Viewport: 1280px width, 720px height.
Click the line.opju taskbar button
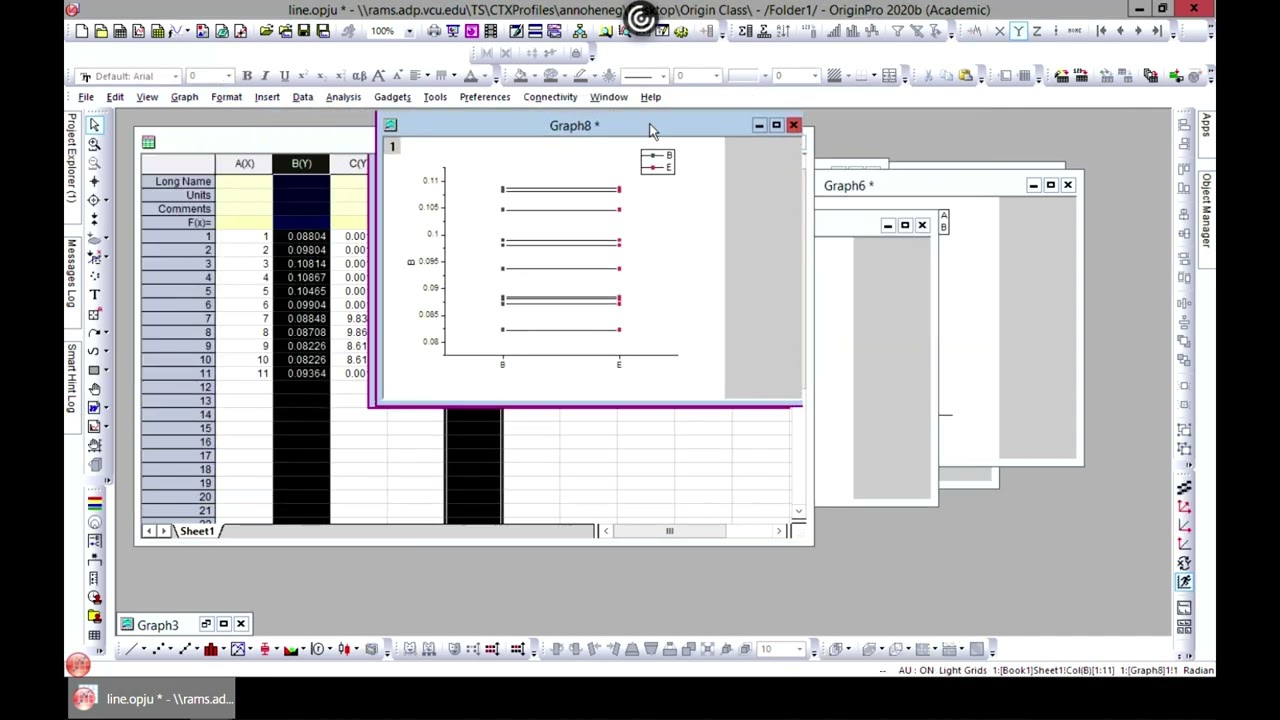click(153, 699)
